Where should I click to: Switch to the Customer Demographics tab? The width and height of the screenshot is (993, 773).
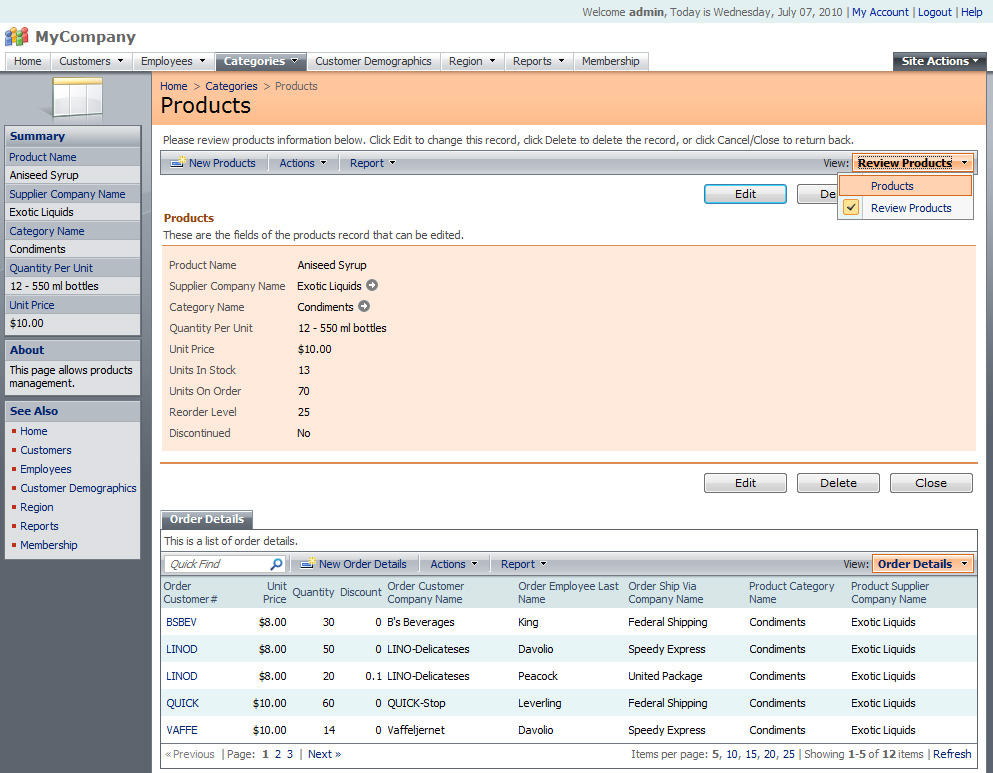point(373,61)
